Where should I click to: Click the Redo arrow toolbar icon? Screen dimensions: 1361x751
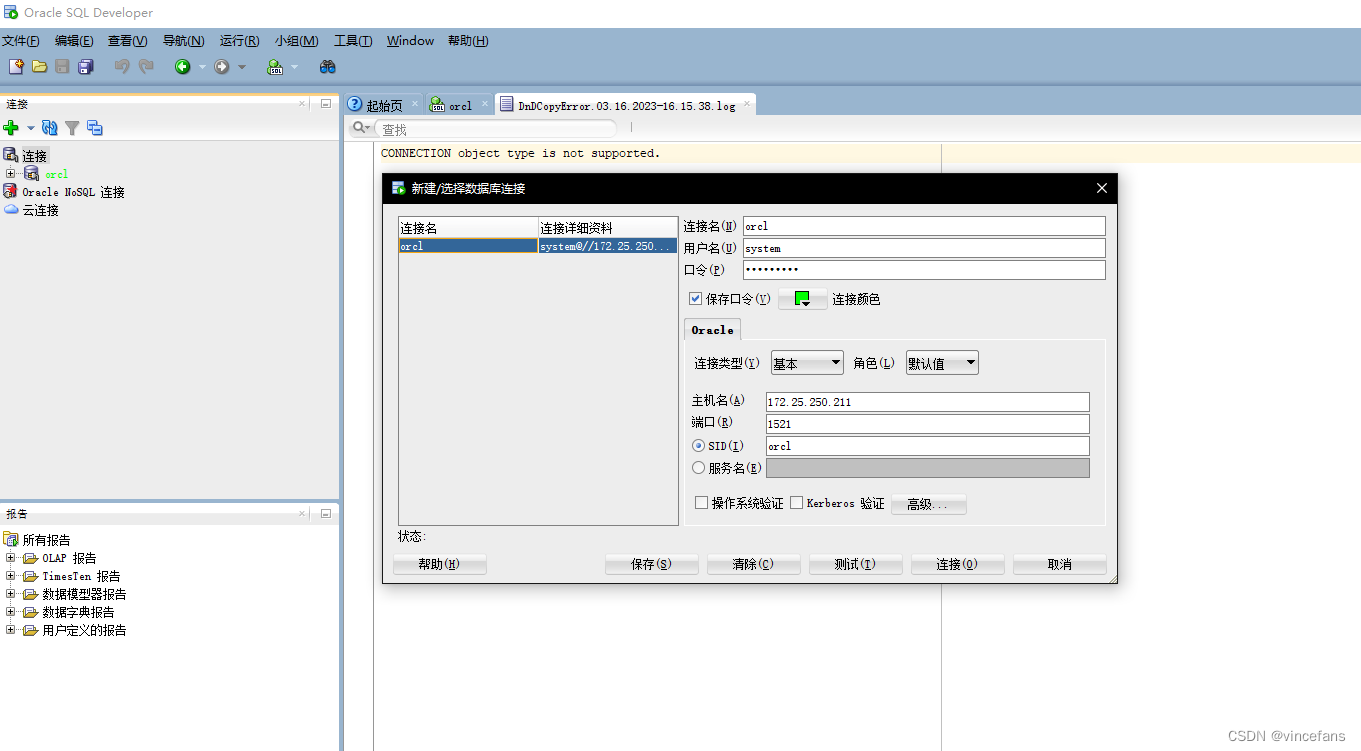tap(146, 66)
